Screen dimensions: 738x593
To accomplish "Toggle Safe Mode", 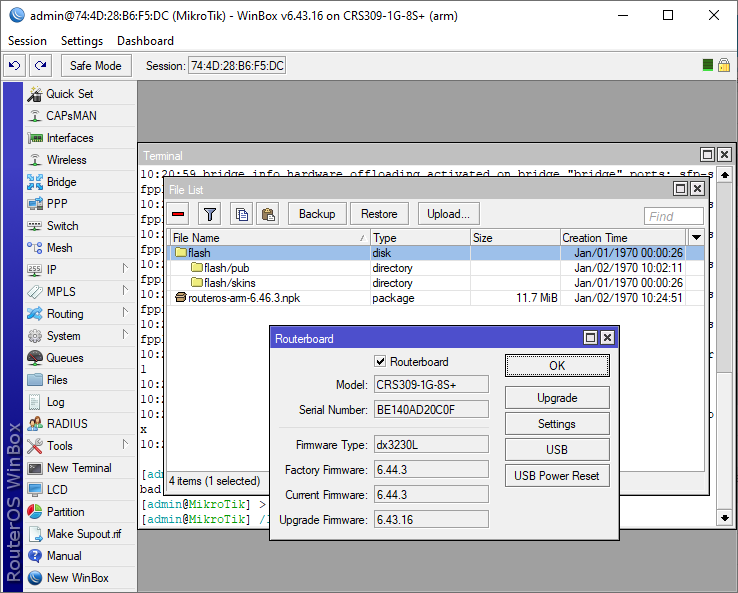I will tap(96, 65).
